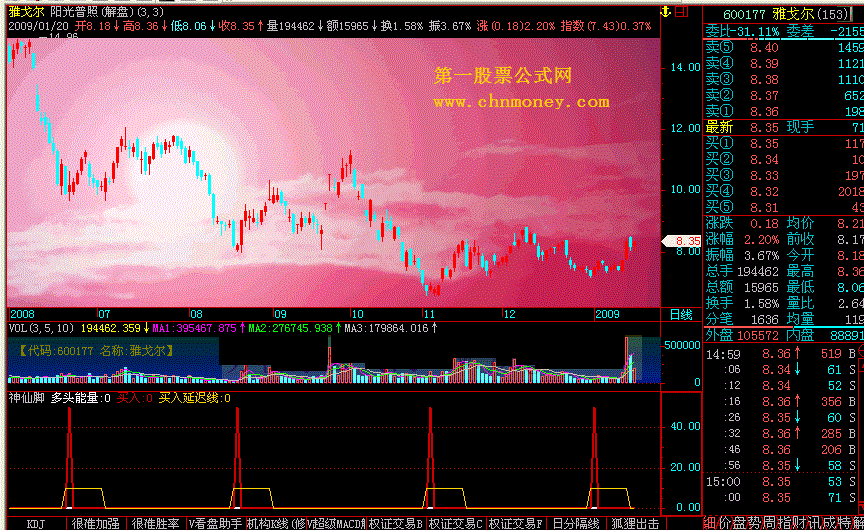Viewport: 864px width, 530px height.
Task: Switch to the 很准加强 indicator tab
Action: (96, 524)
